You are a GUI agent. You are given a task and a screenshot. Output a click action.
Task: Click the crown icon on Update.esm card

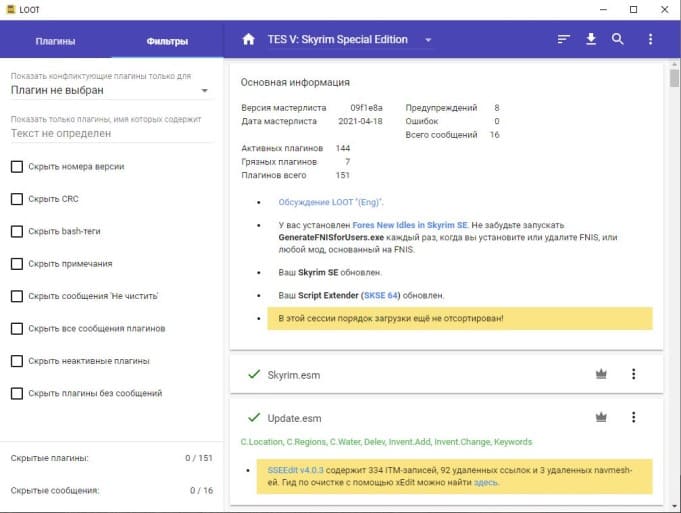pyautogui.click(x=601, y=418)
